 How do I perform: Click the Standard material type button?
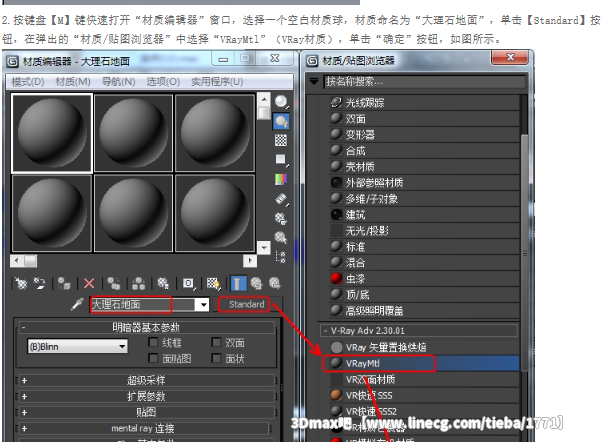point(246,304)
